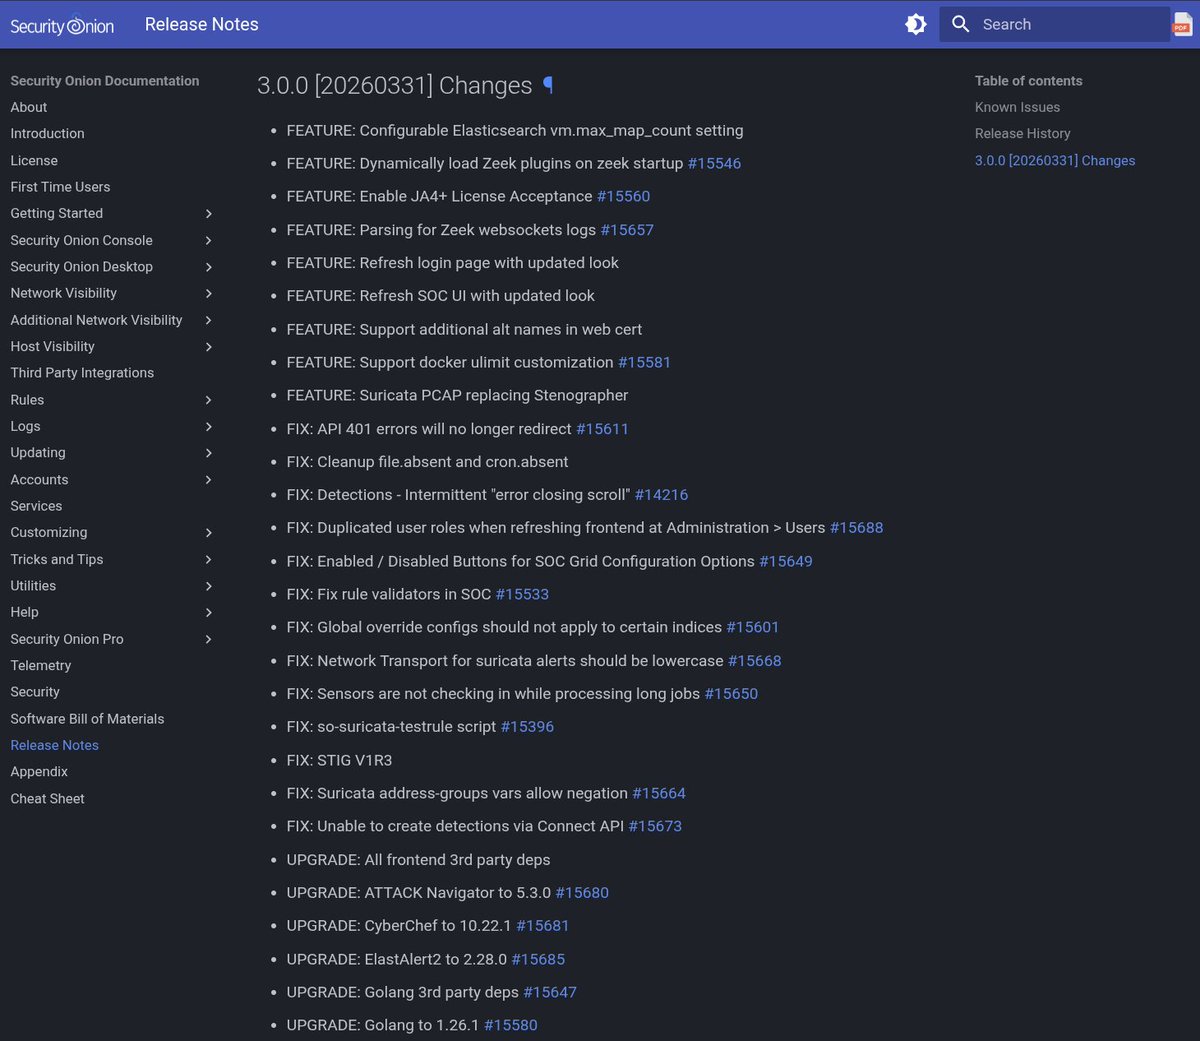Viewport: 1200px width, 1041px height.
Task: Open the Cheat Sheet page
Action: point(47,799)
